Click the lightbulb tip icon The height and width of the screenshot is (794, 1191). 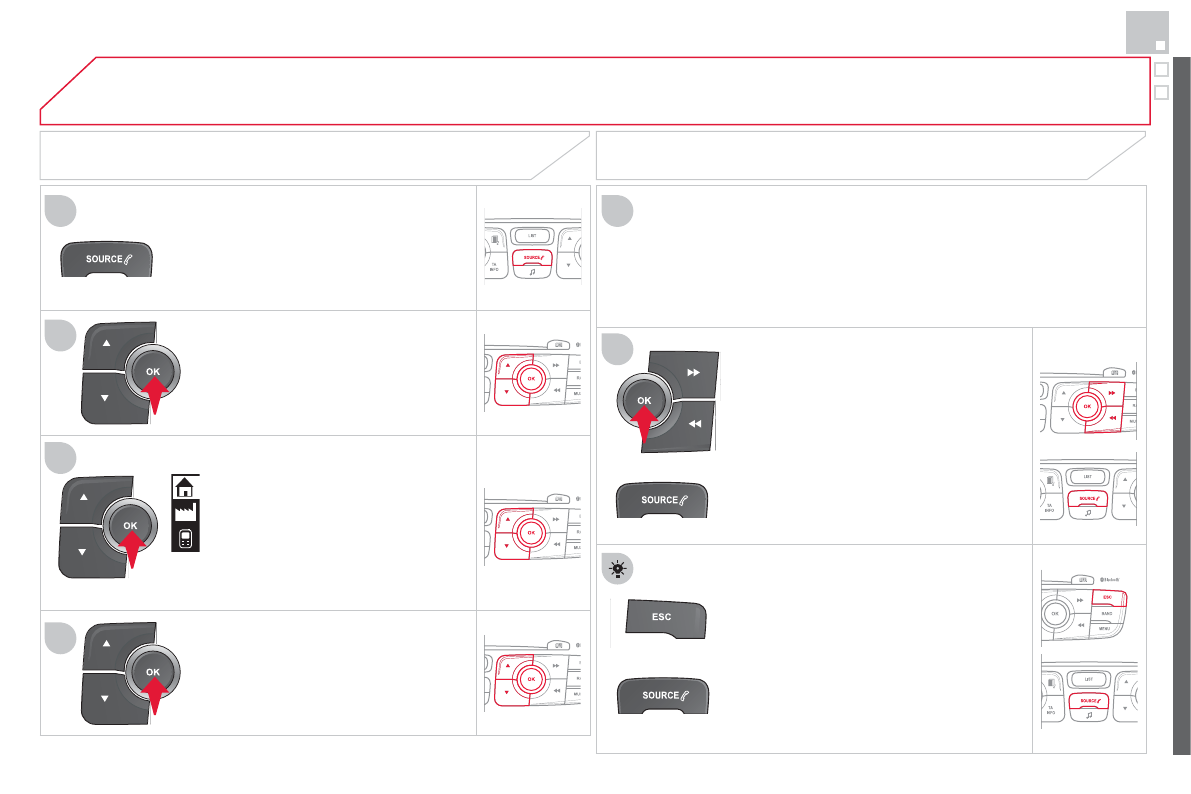click(x=619, y=569)
